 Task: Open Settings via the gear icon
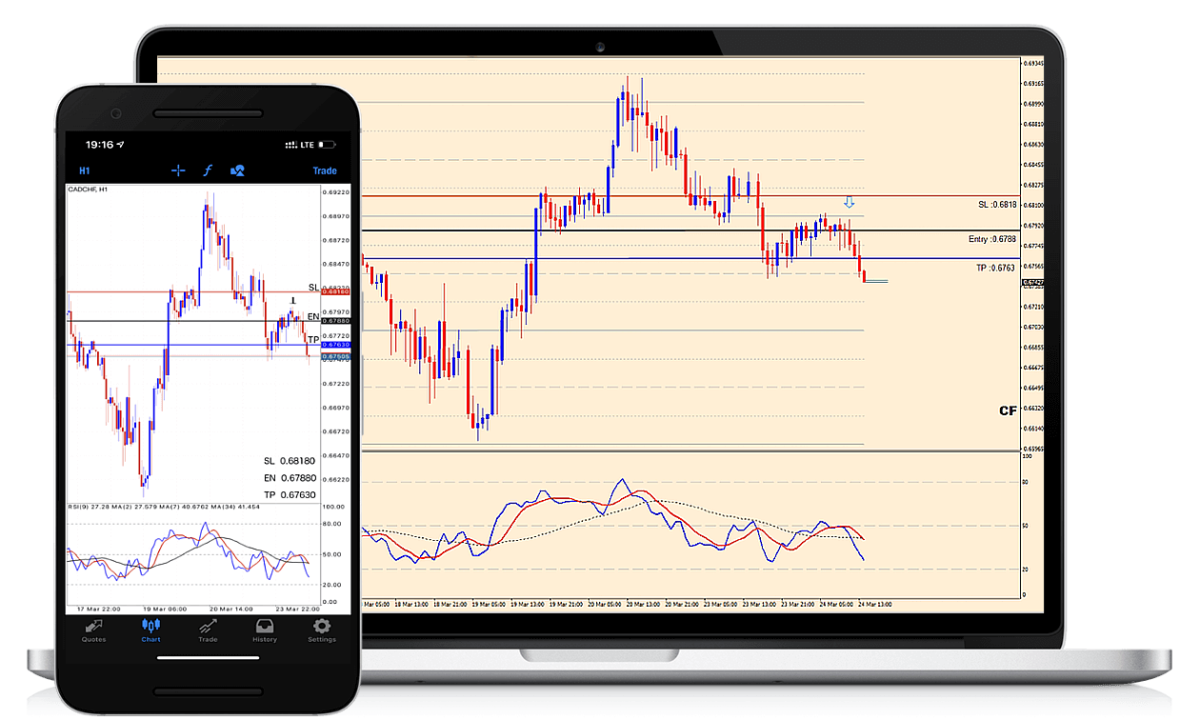coord(321,631)
